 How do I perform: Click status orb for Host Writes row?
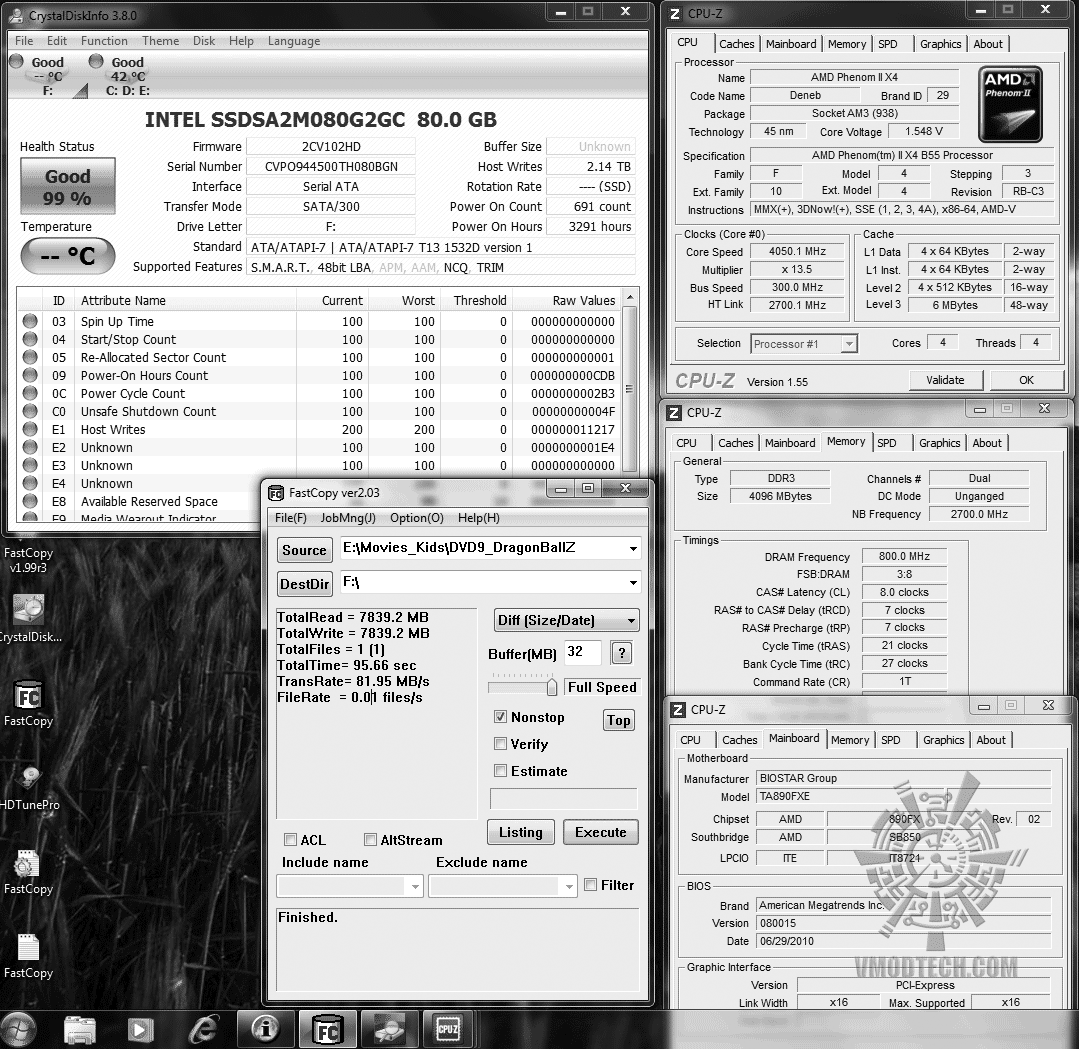click(x=30, y=429)
